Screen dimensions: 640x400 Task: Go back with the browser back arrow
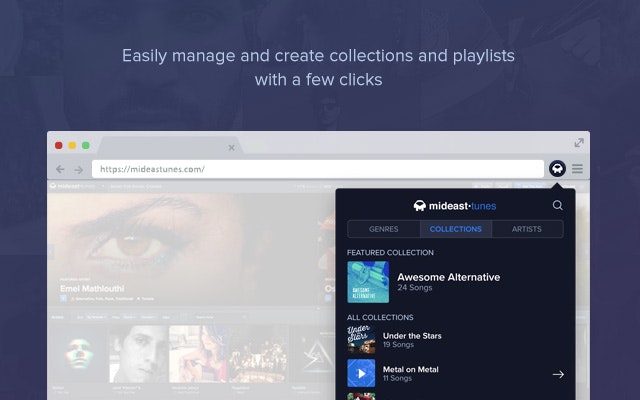click(60, 169)
